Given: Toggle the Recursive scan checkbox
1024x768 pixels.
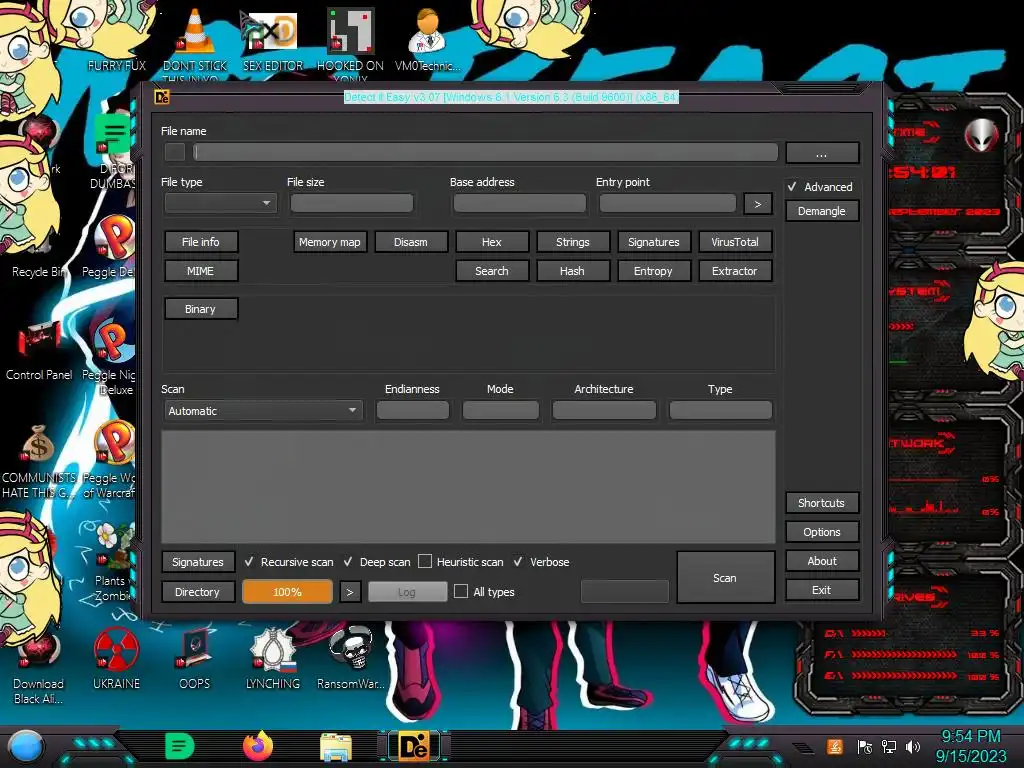Looking at the screenshot, I should tap(249, 562).
